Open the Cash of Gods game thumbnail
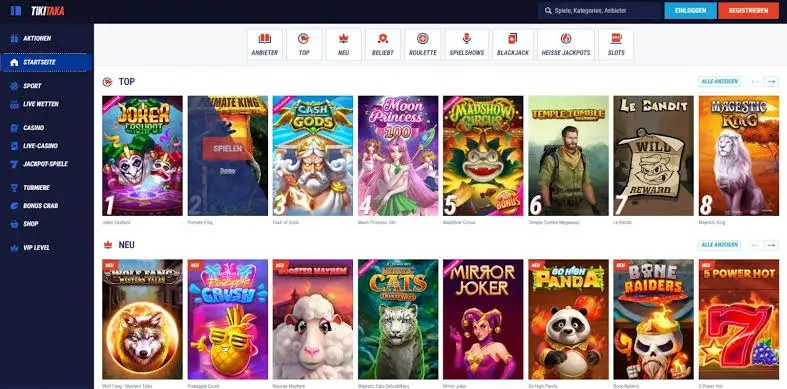Viewport: 787px width, 389px height. click(x=313, y=156)
